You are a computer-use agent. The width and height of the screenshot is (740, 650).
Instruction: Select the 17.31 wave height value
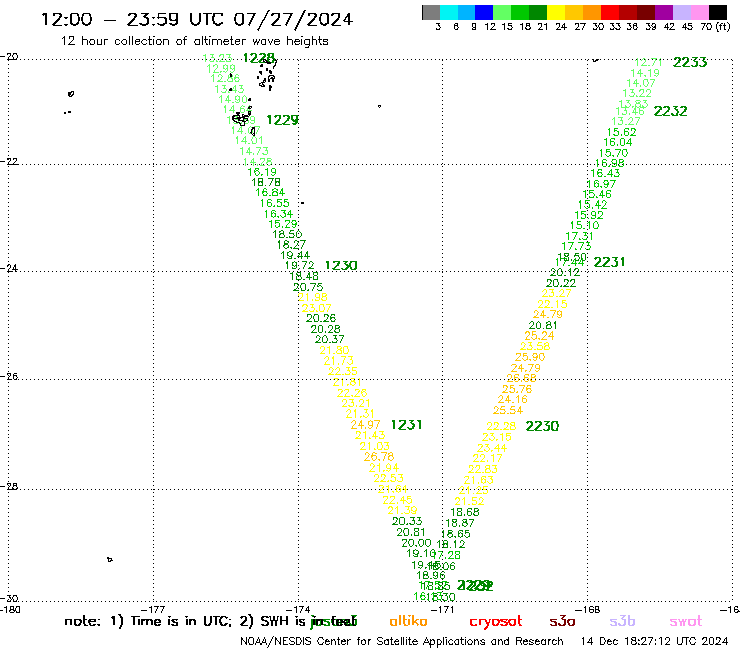[x=580, y=236]
